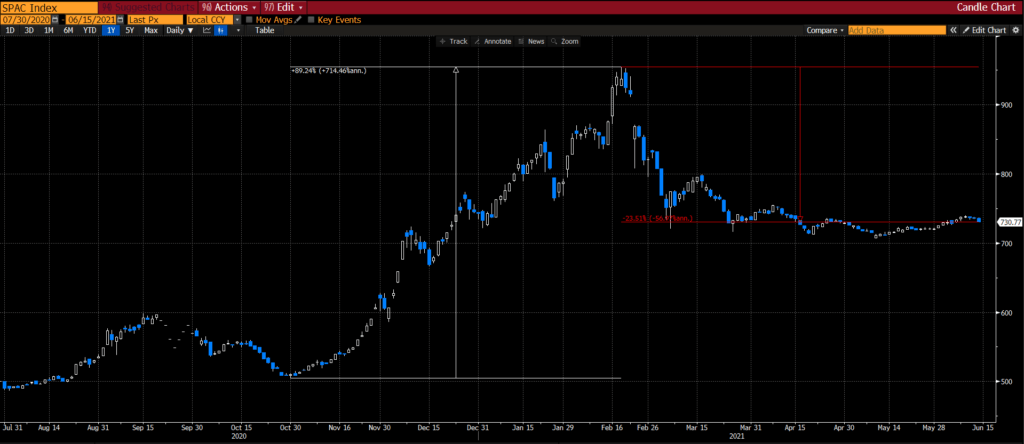This screenshot has height=444, width=1024.
Task: Select the 1M time range
Action: 49,30
